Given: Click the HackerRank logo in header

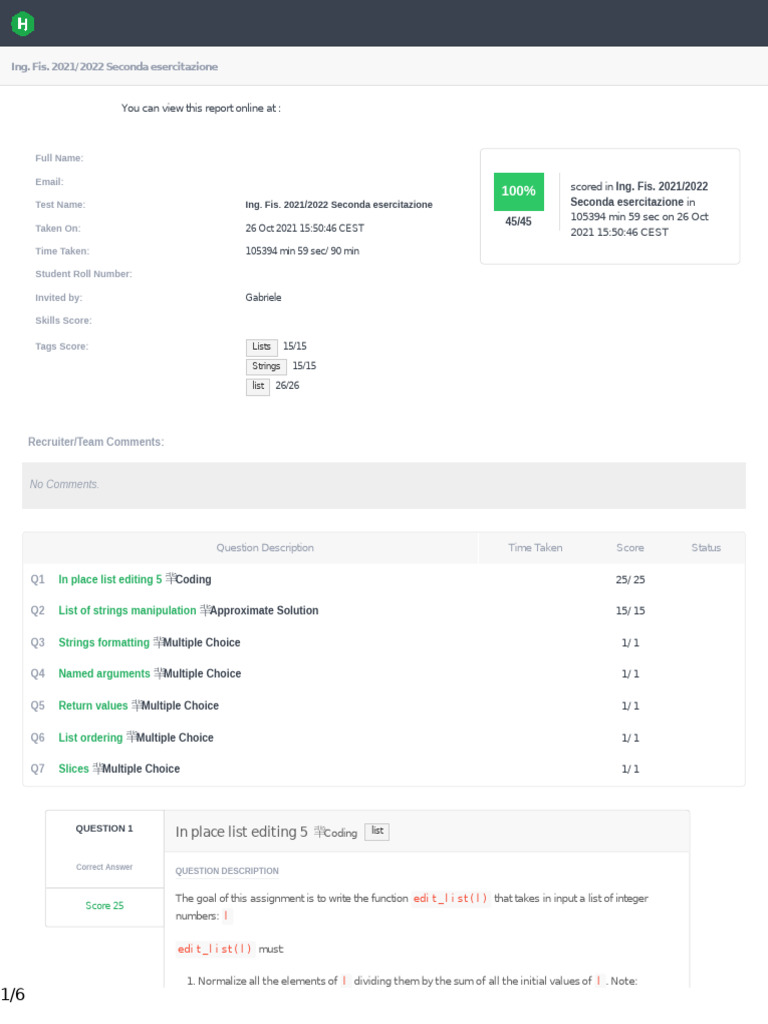Looking at the screenshot, I should 22,23.
